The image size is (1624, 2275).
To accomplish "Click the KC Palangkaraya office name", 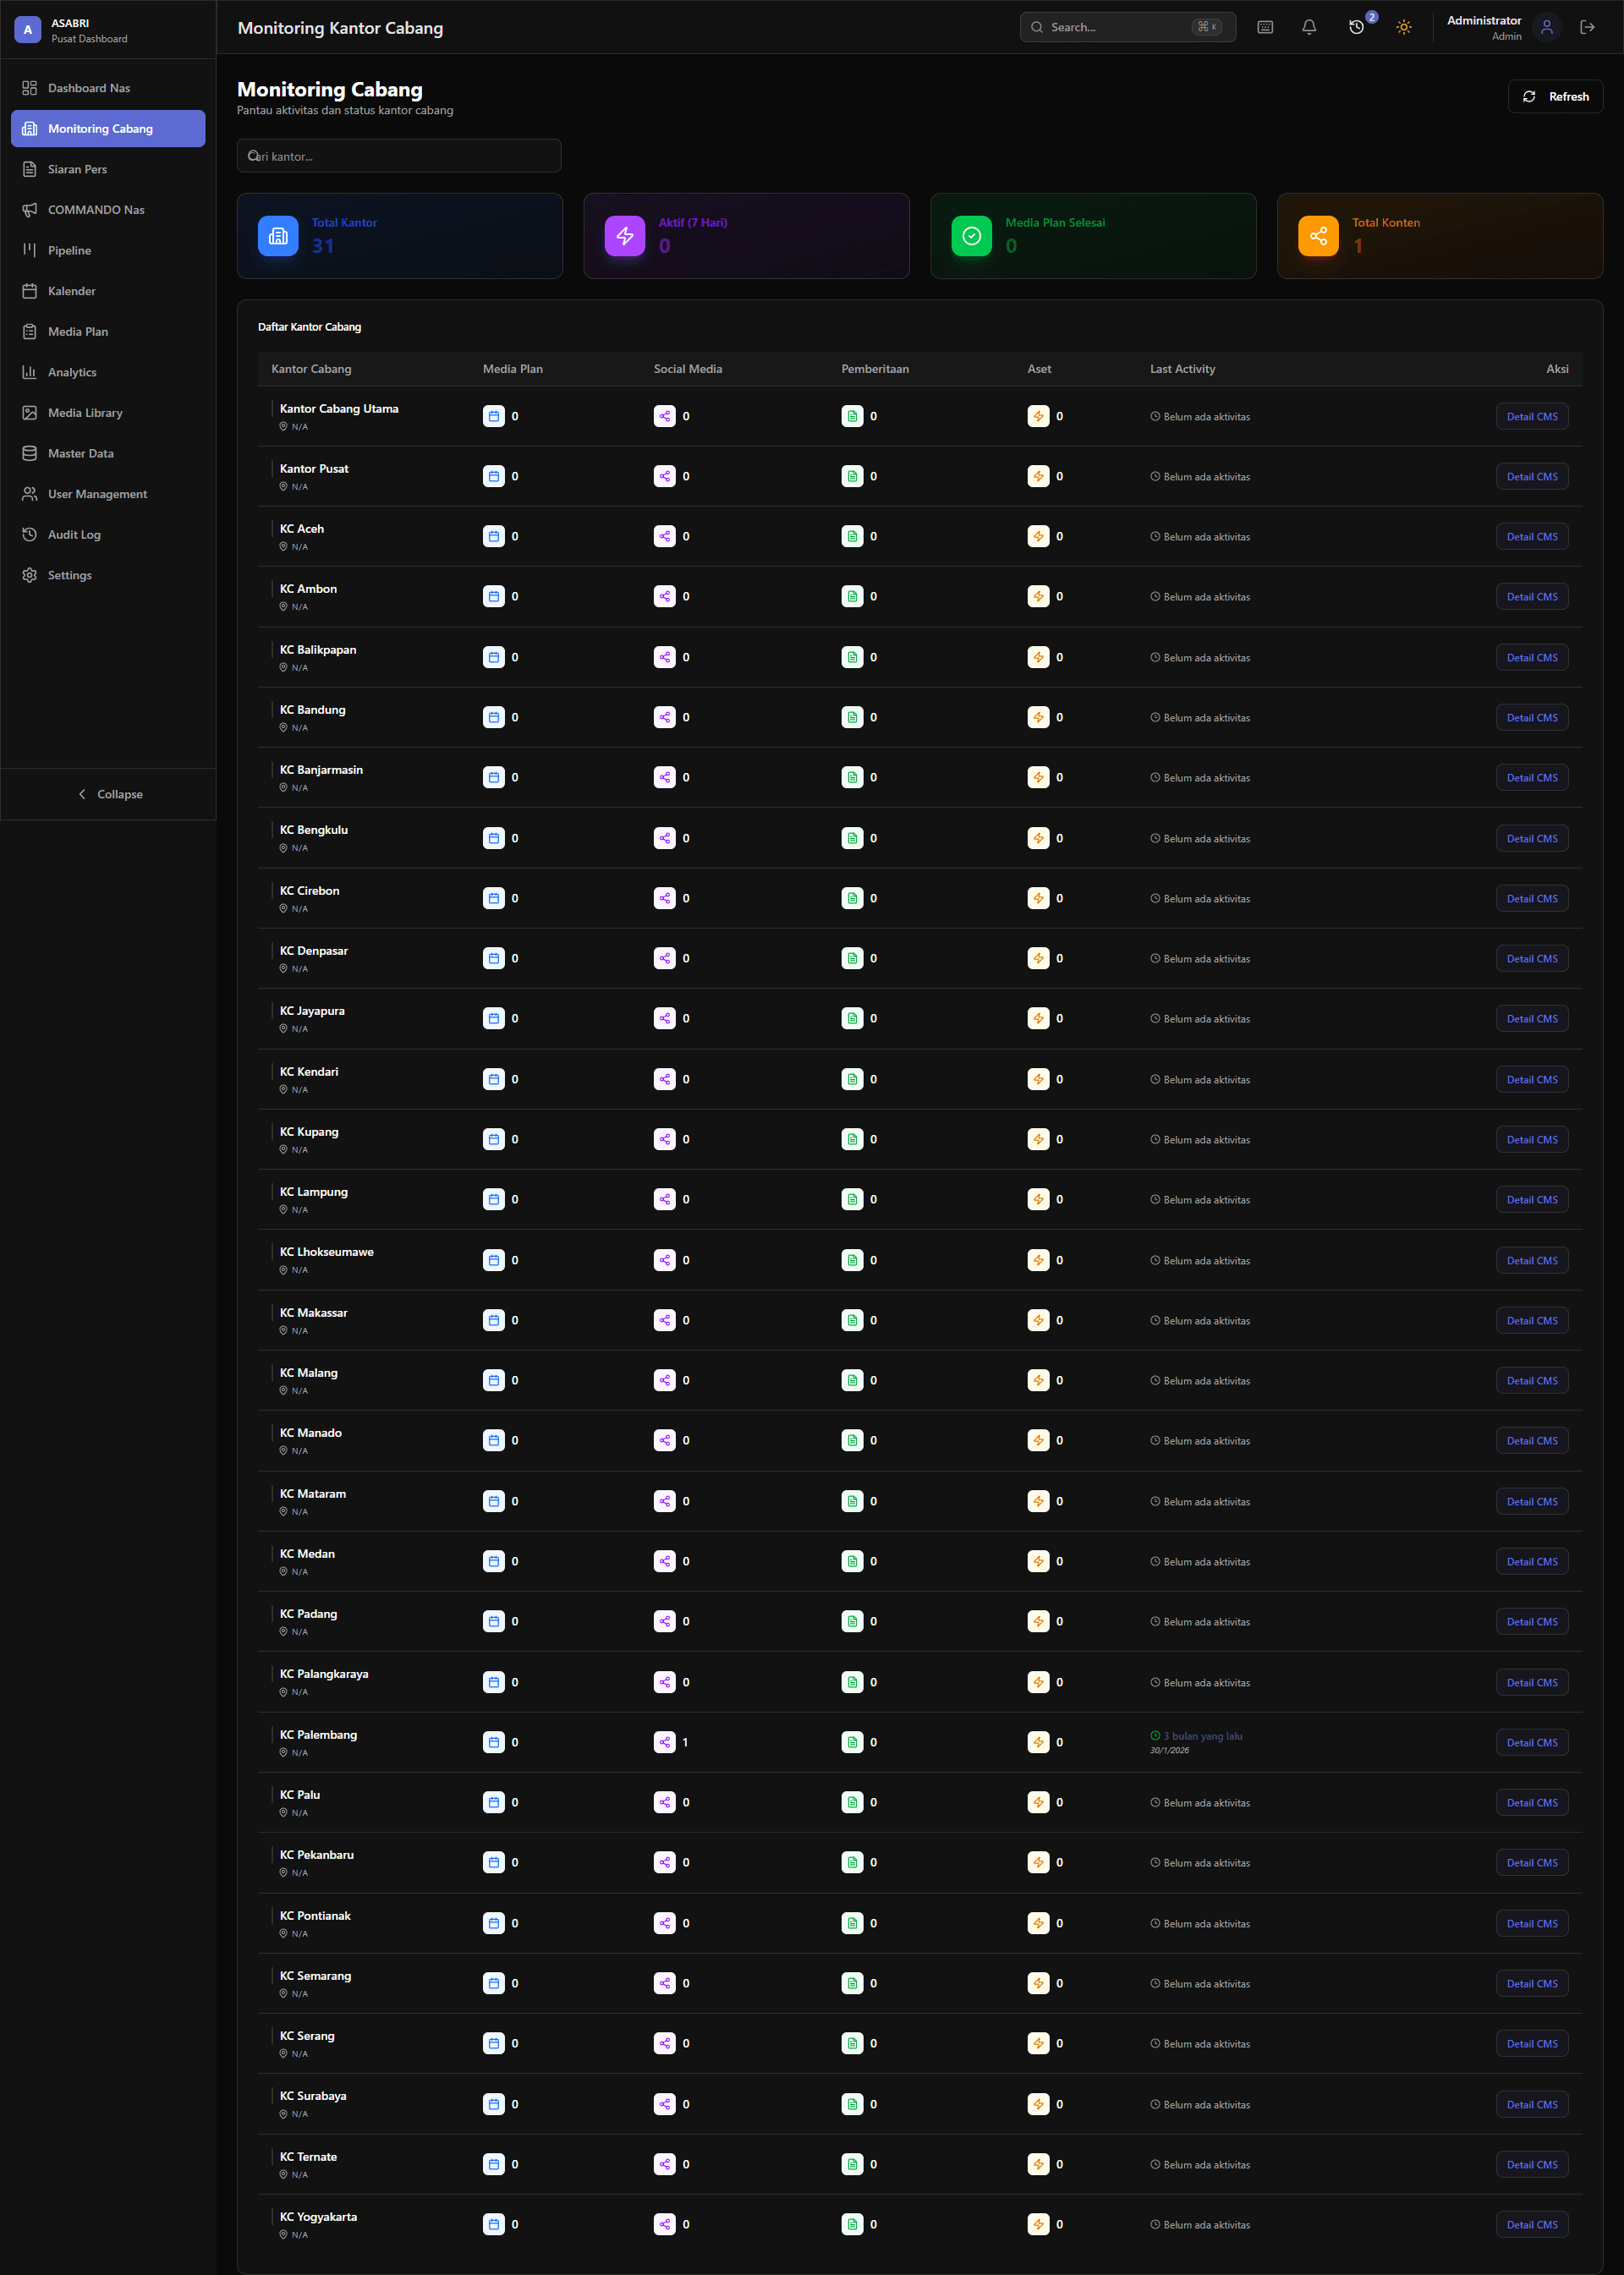I will pos(324,1674).
